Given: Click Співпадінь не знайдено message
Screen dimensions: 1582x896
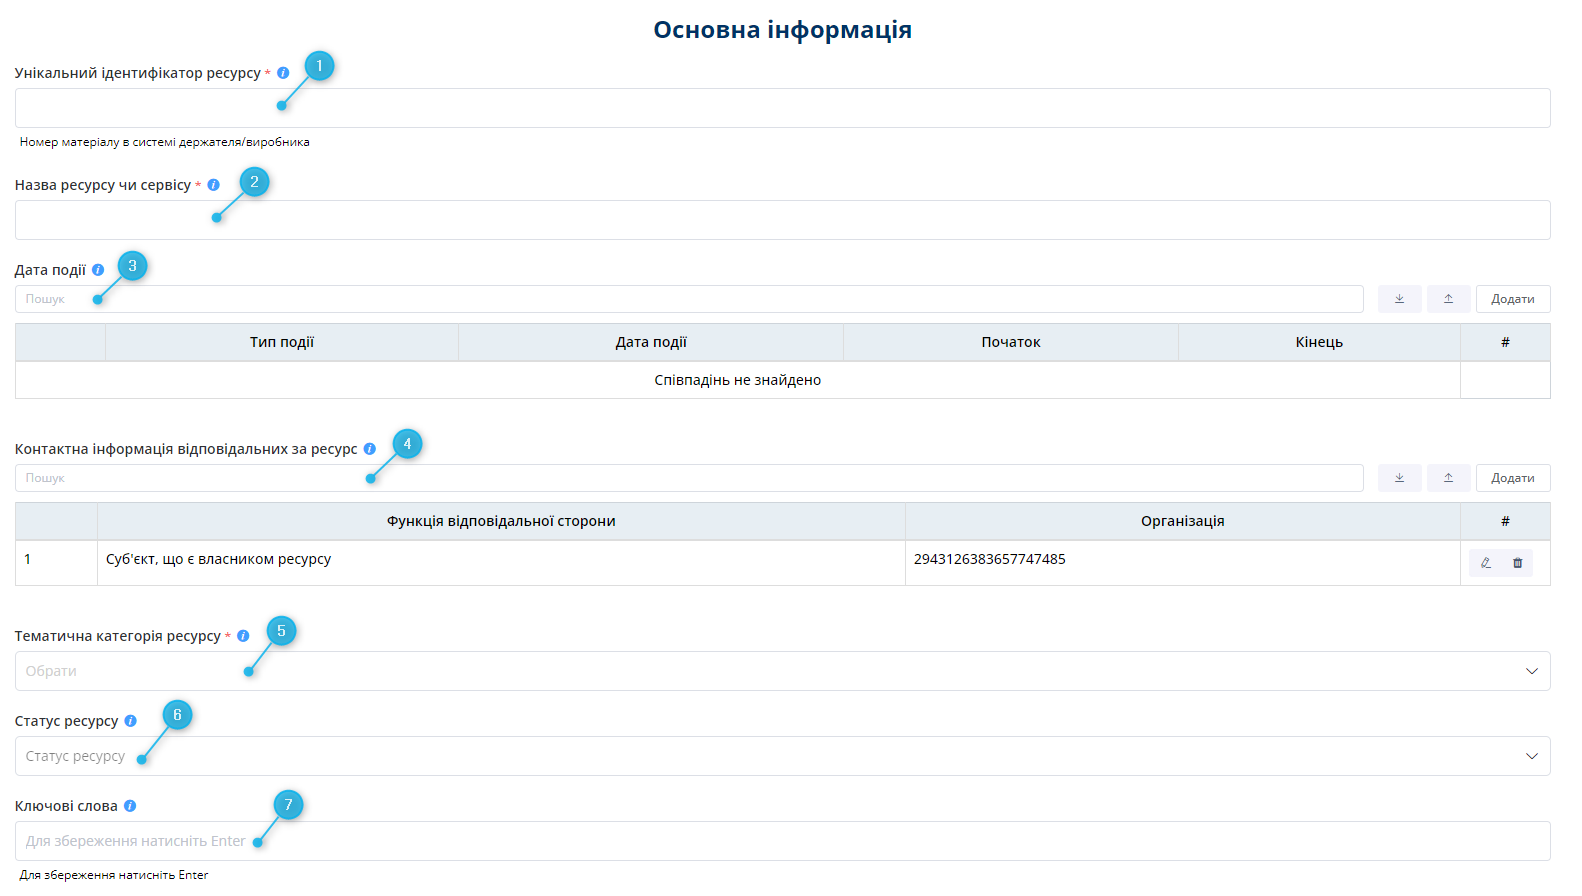Looking at the screenshot, I should pyautogui.click(x=738, y=380).
